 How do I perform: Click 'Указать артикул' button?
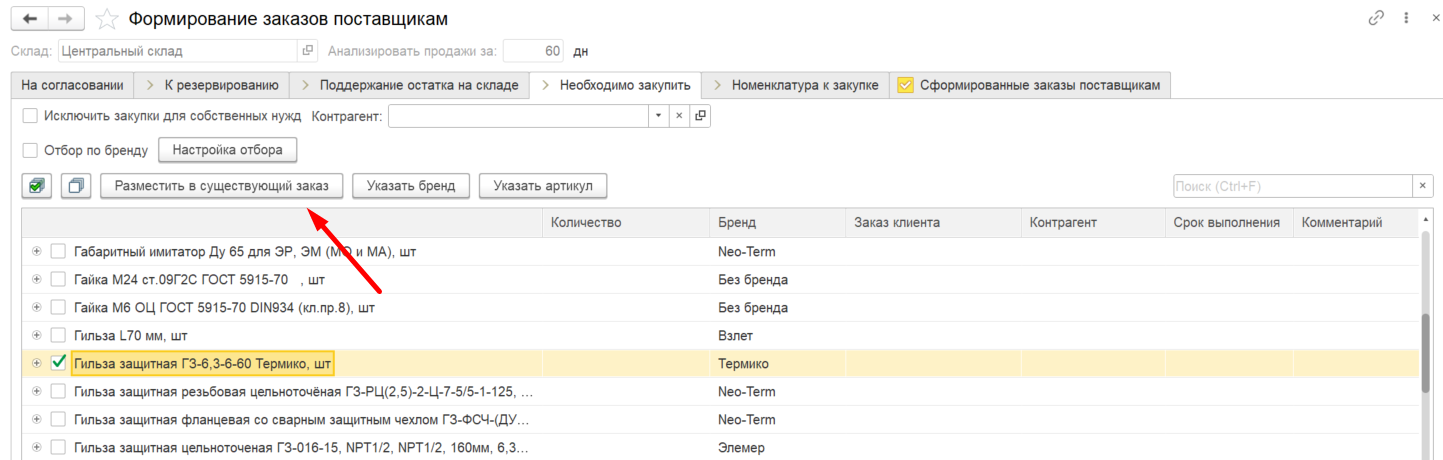click(x=543, y=186)
